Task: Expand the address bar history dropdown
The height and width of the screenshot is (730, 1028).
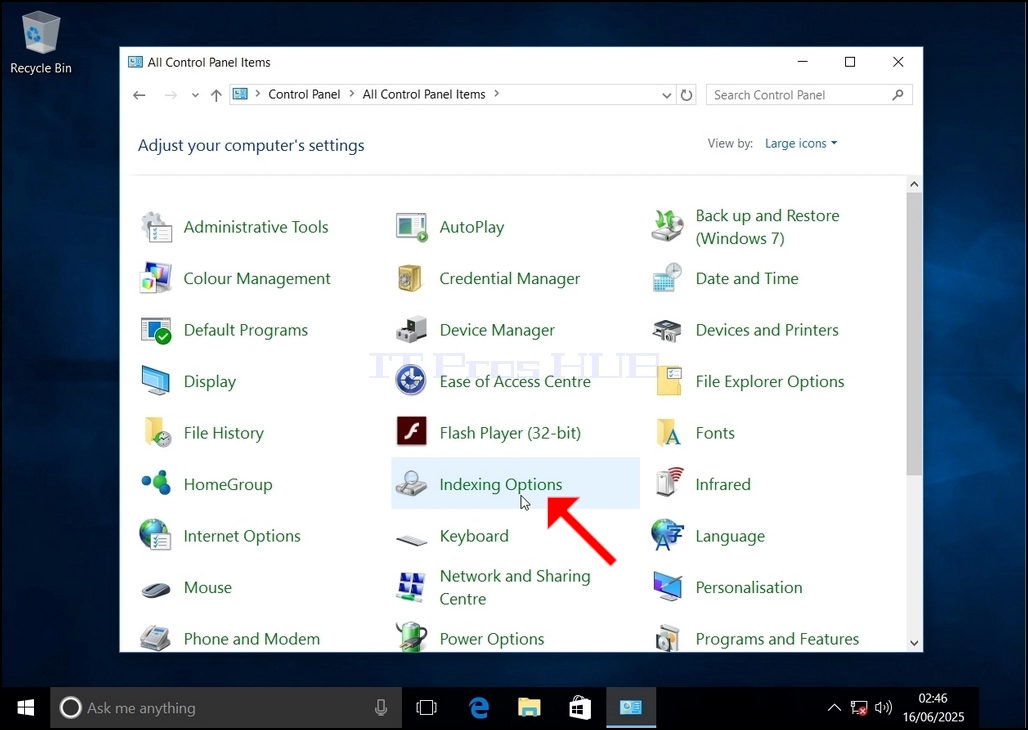Action: pyautogui.click(x=667, y=95)
